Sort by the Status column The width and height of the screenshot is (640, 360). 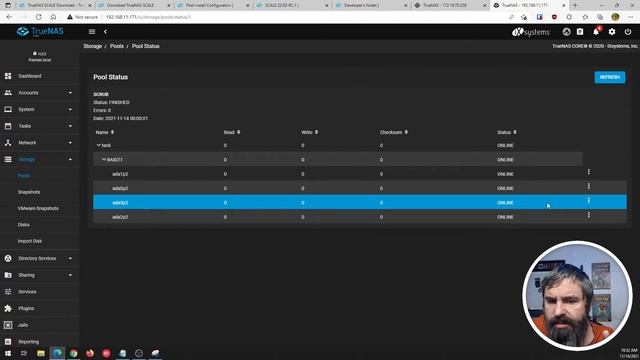click(x=507, y=132)
